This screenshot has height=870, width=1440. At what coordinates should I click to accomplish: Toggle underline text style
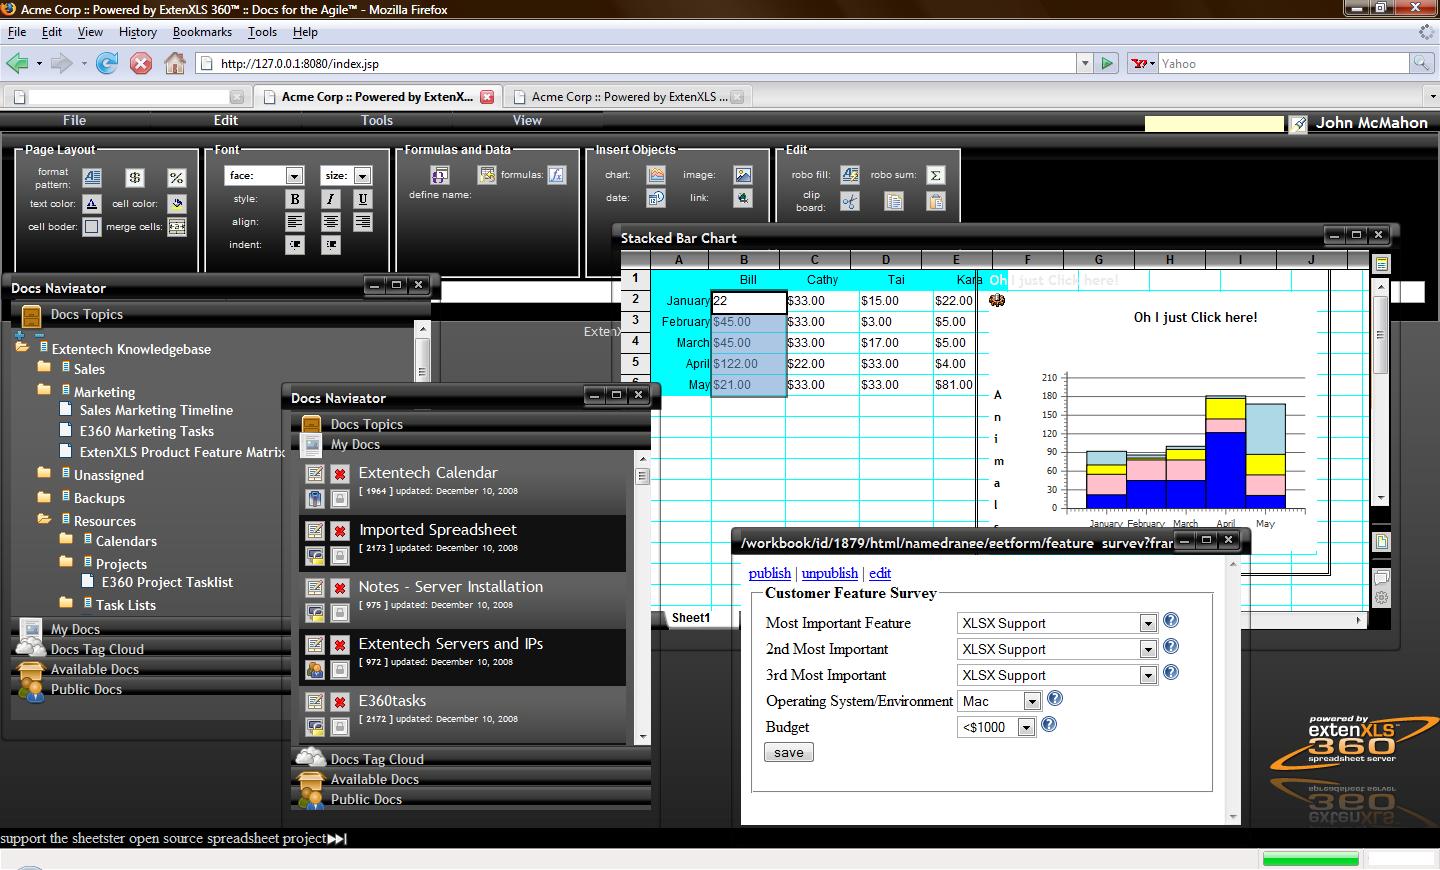tap(363, 199)
